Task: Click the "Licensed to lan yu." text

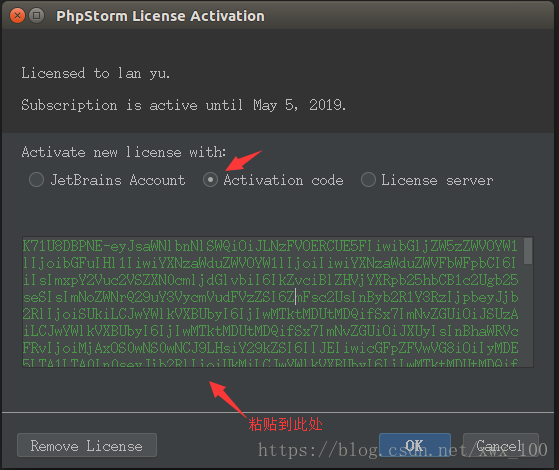Action: [96, 73]
